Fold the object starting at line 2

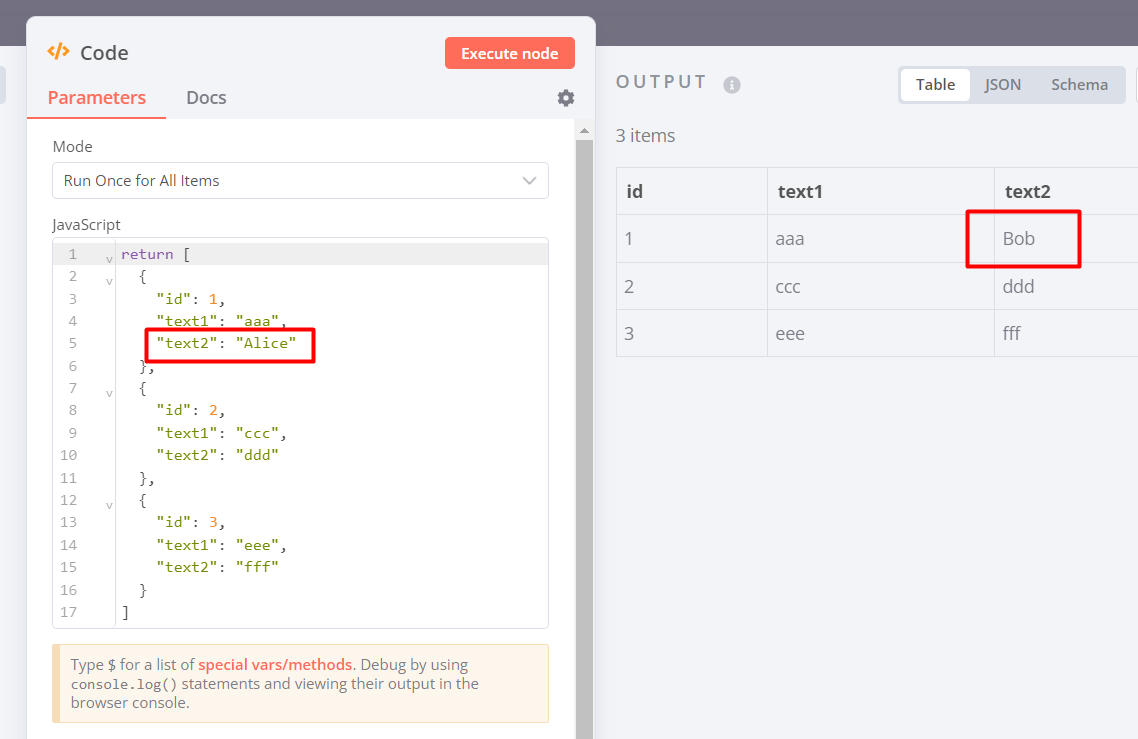[109, 281]
